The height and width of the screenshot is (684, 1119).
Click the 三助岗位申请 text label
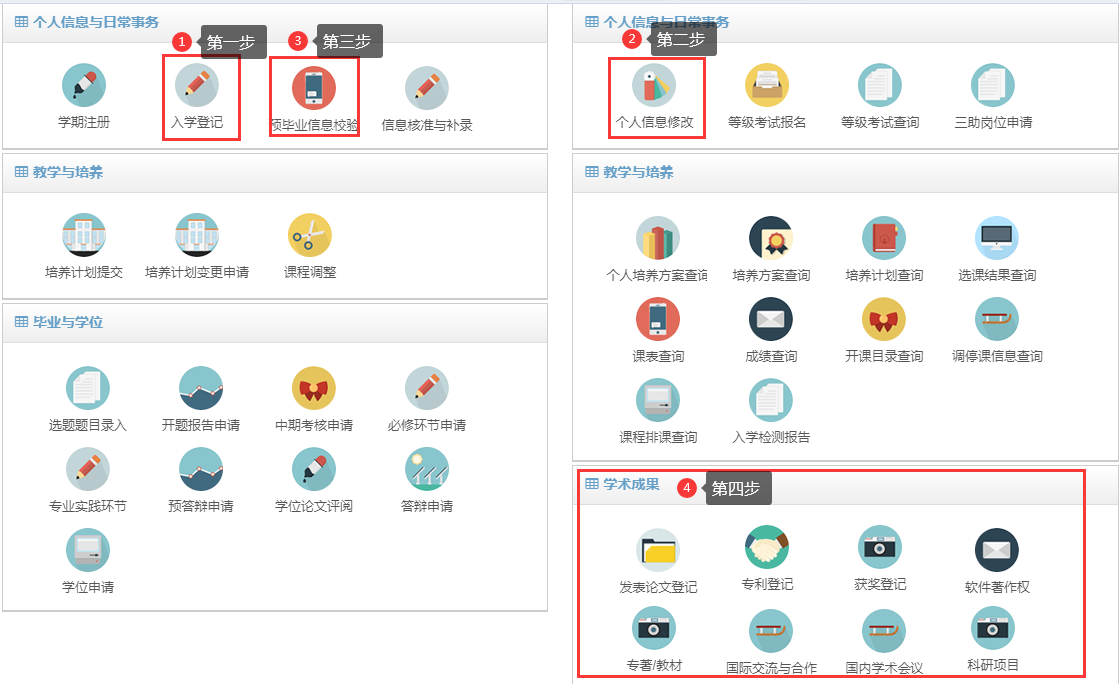click(x=993, y=123)
